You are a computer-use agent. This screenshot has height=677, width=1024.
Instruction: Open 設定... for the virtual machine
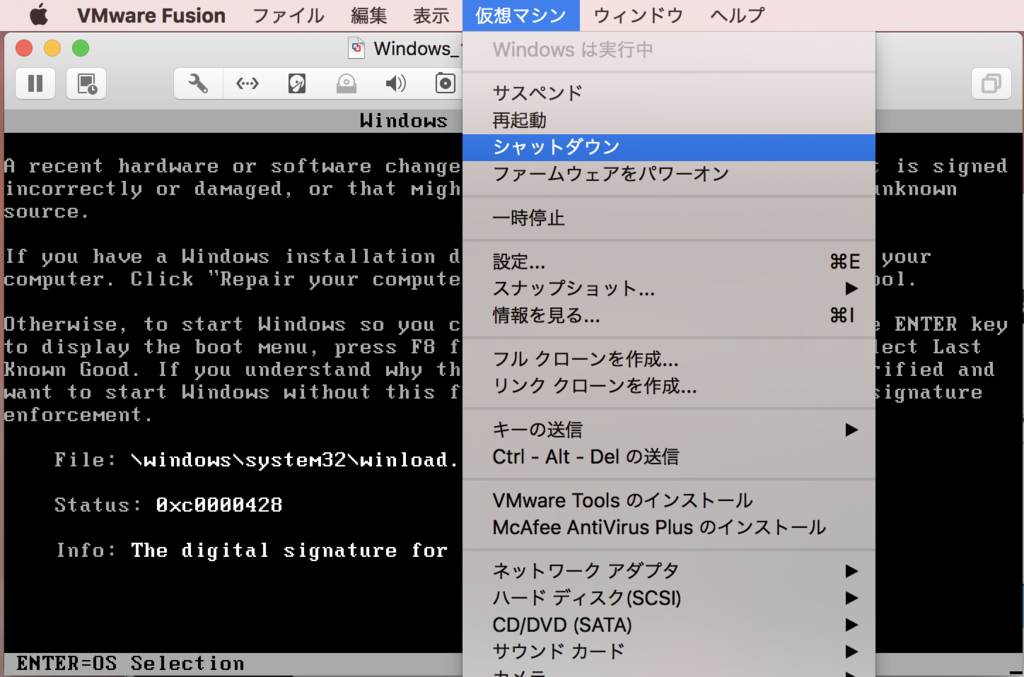(669, 262)
